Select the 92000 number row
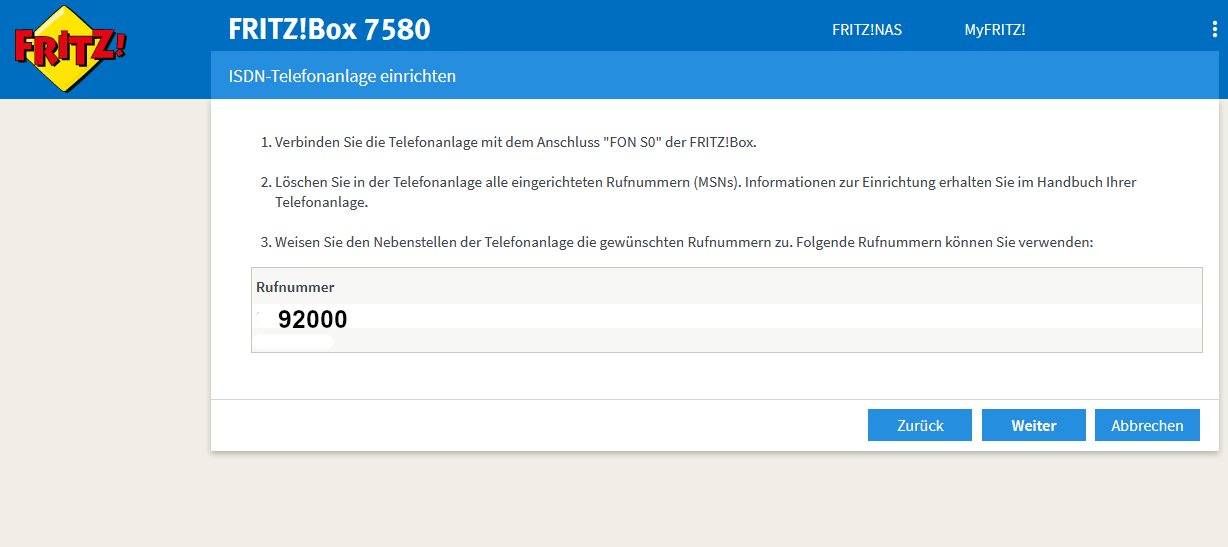The height and width of the screenshot is (547, 1228). click(313, 320)
